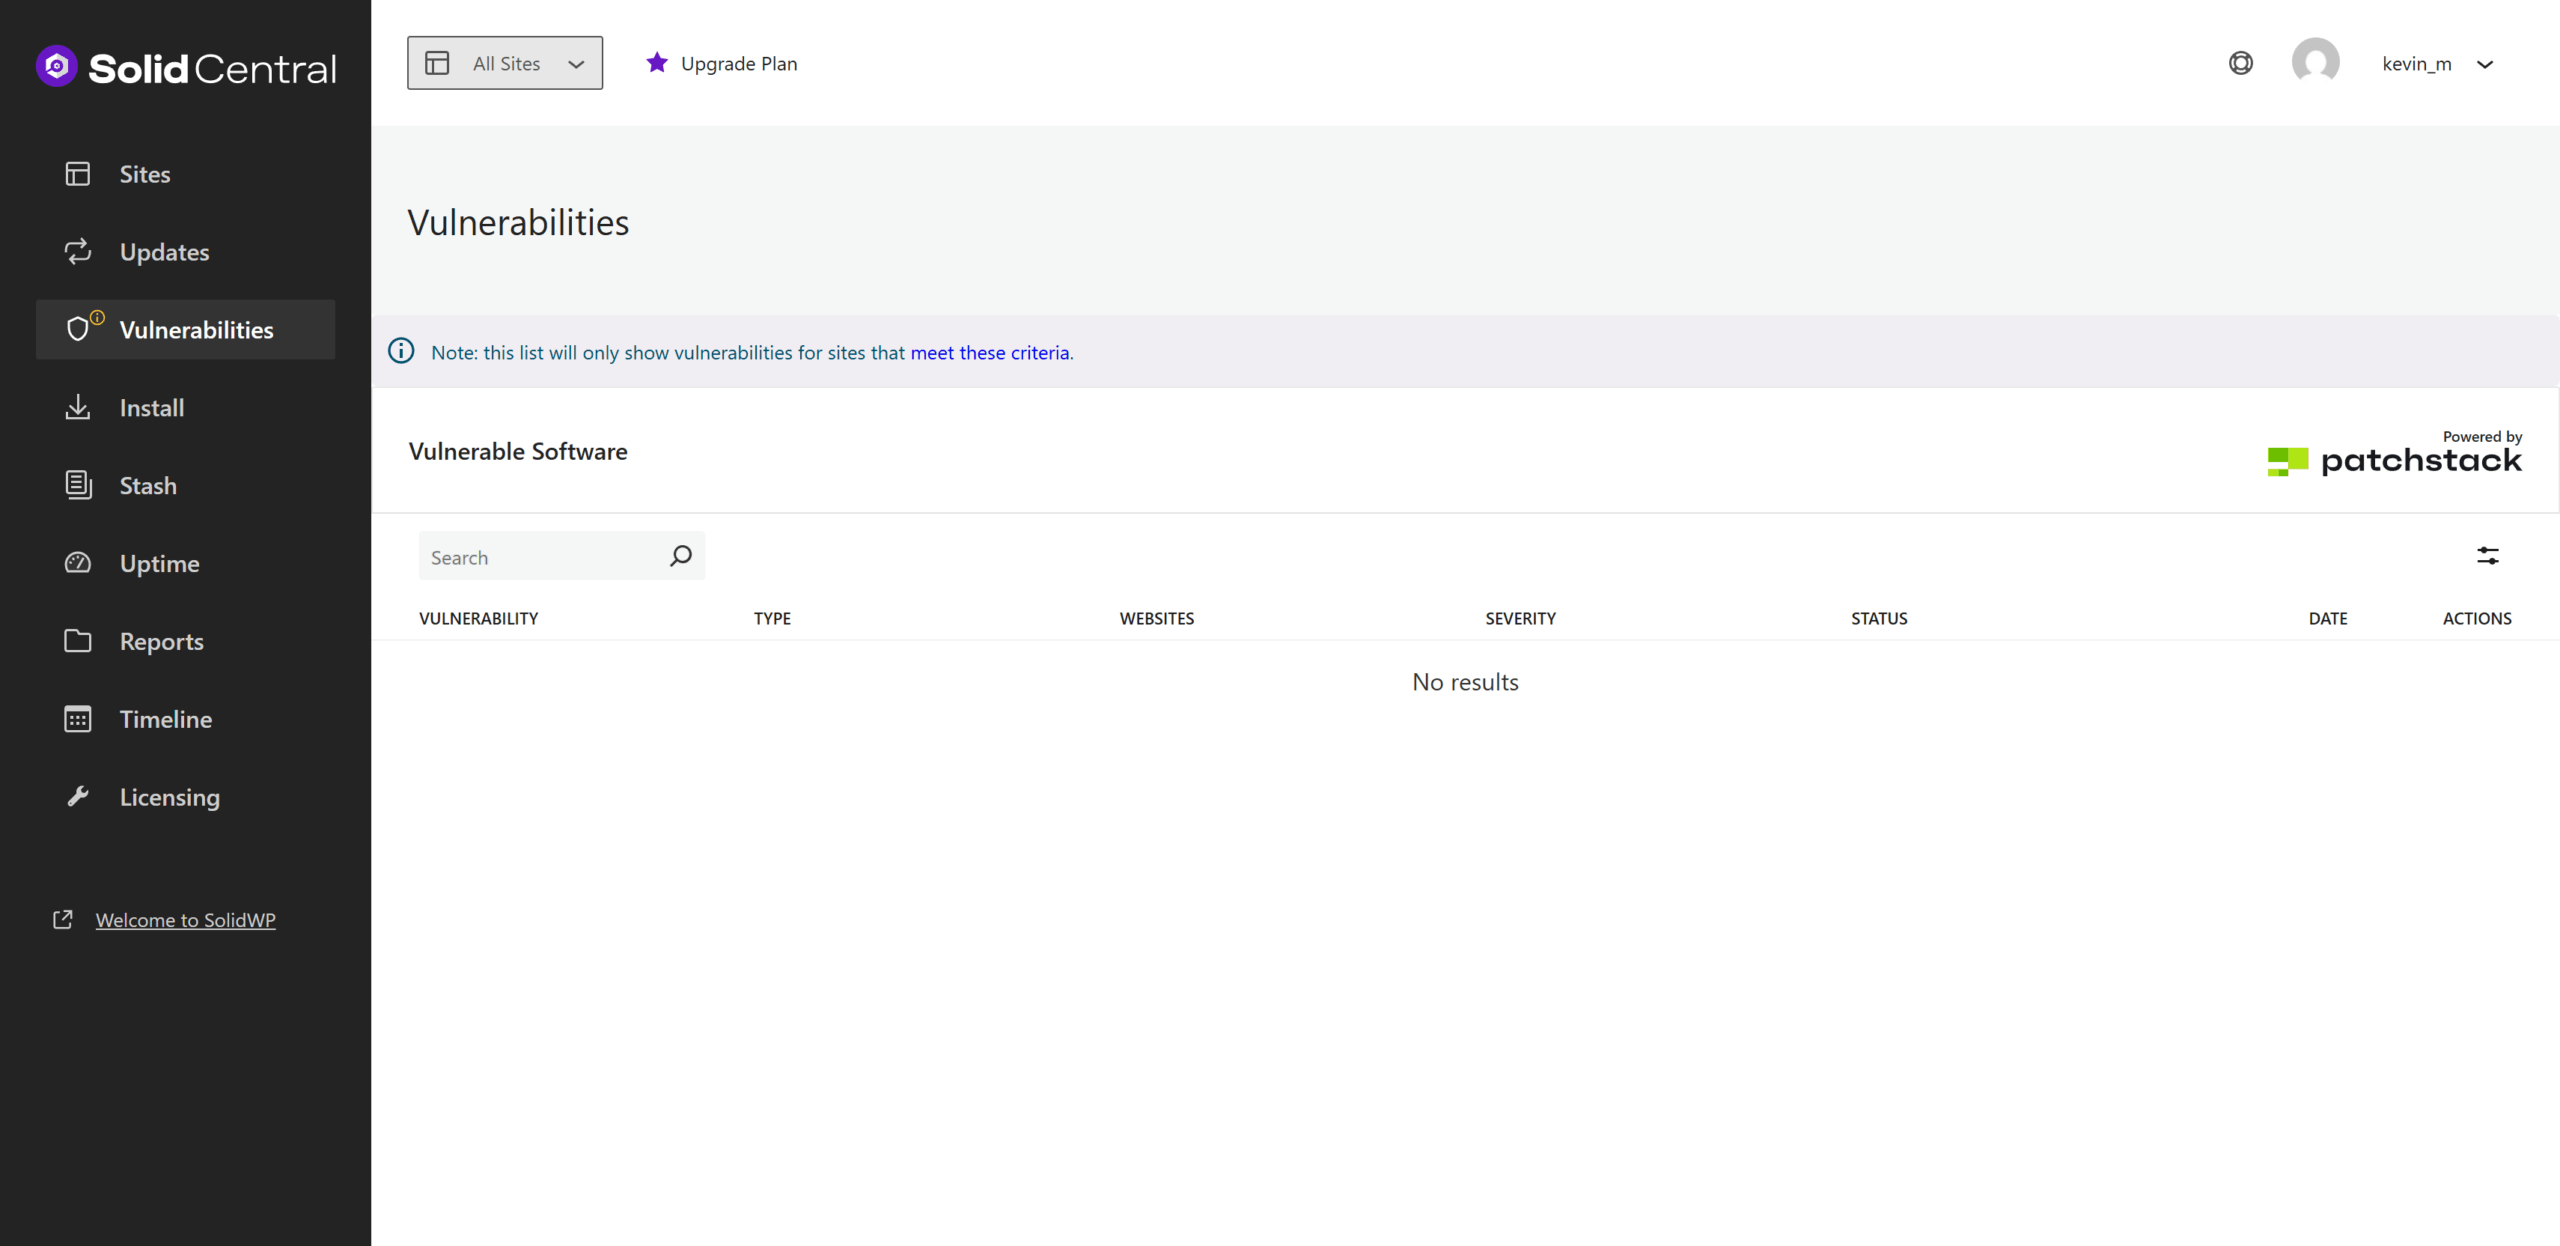Open the Timeline calendar icon
This screenshot has height=1246, width=2560.
[x=78, y=719]
